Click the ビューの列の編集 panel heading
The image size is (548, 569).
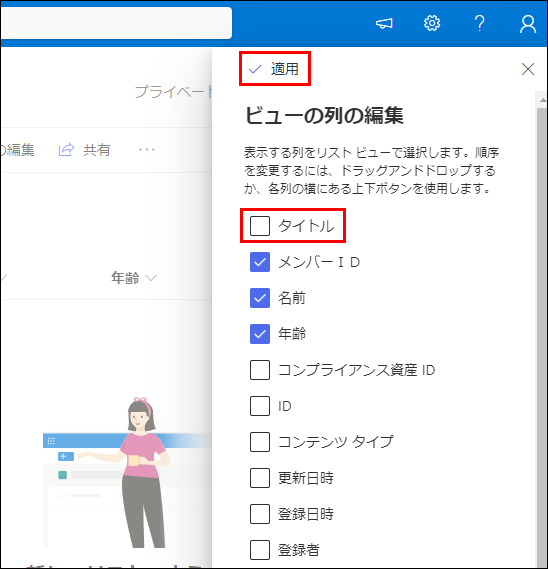point(324,116)
